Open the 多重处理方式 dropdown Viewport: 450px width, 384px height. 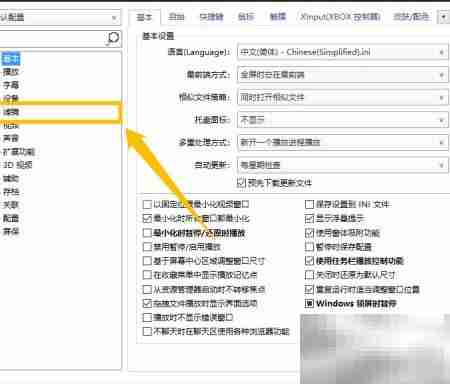coord(342,143)
